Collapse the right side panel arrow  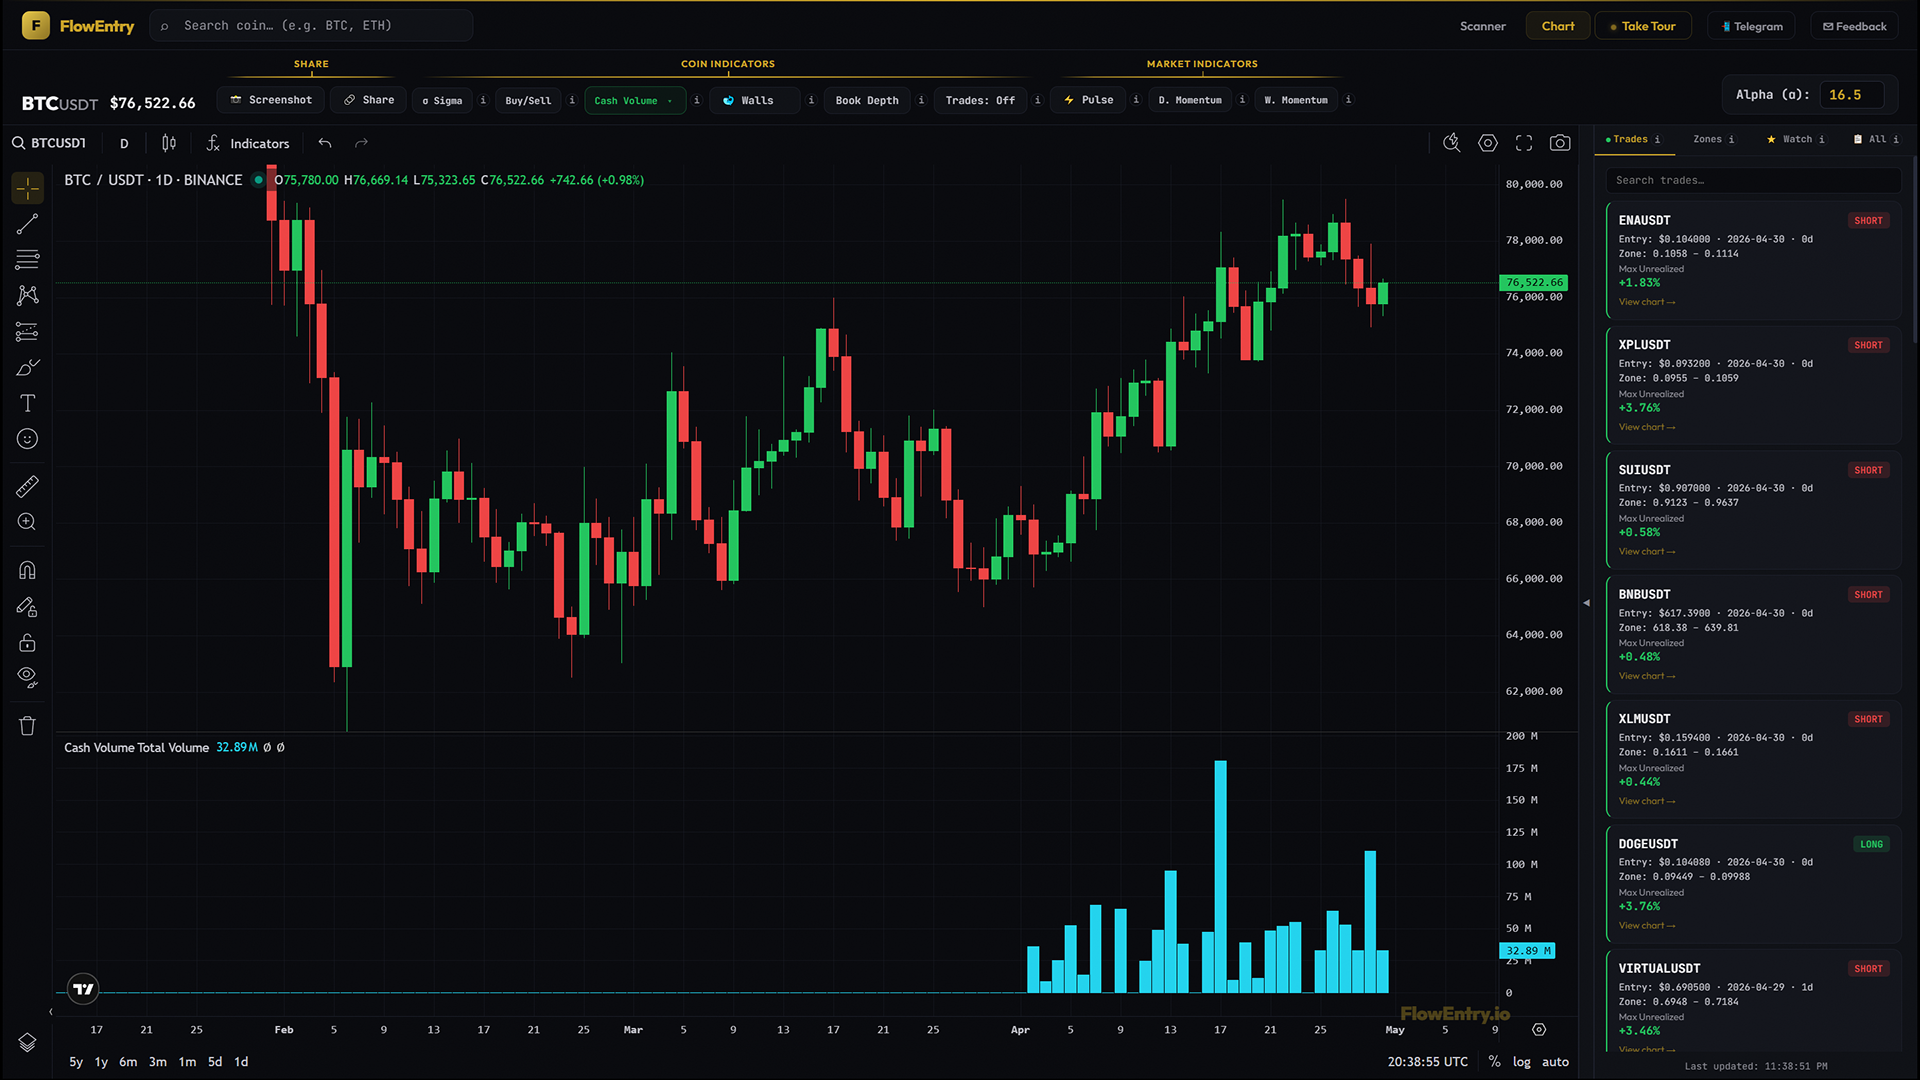click(1586, 603)
